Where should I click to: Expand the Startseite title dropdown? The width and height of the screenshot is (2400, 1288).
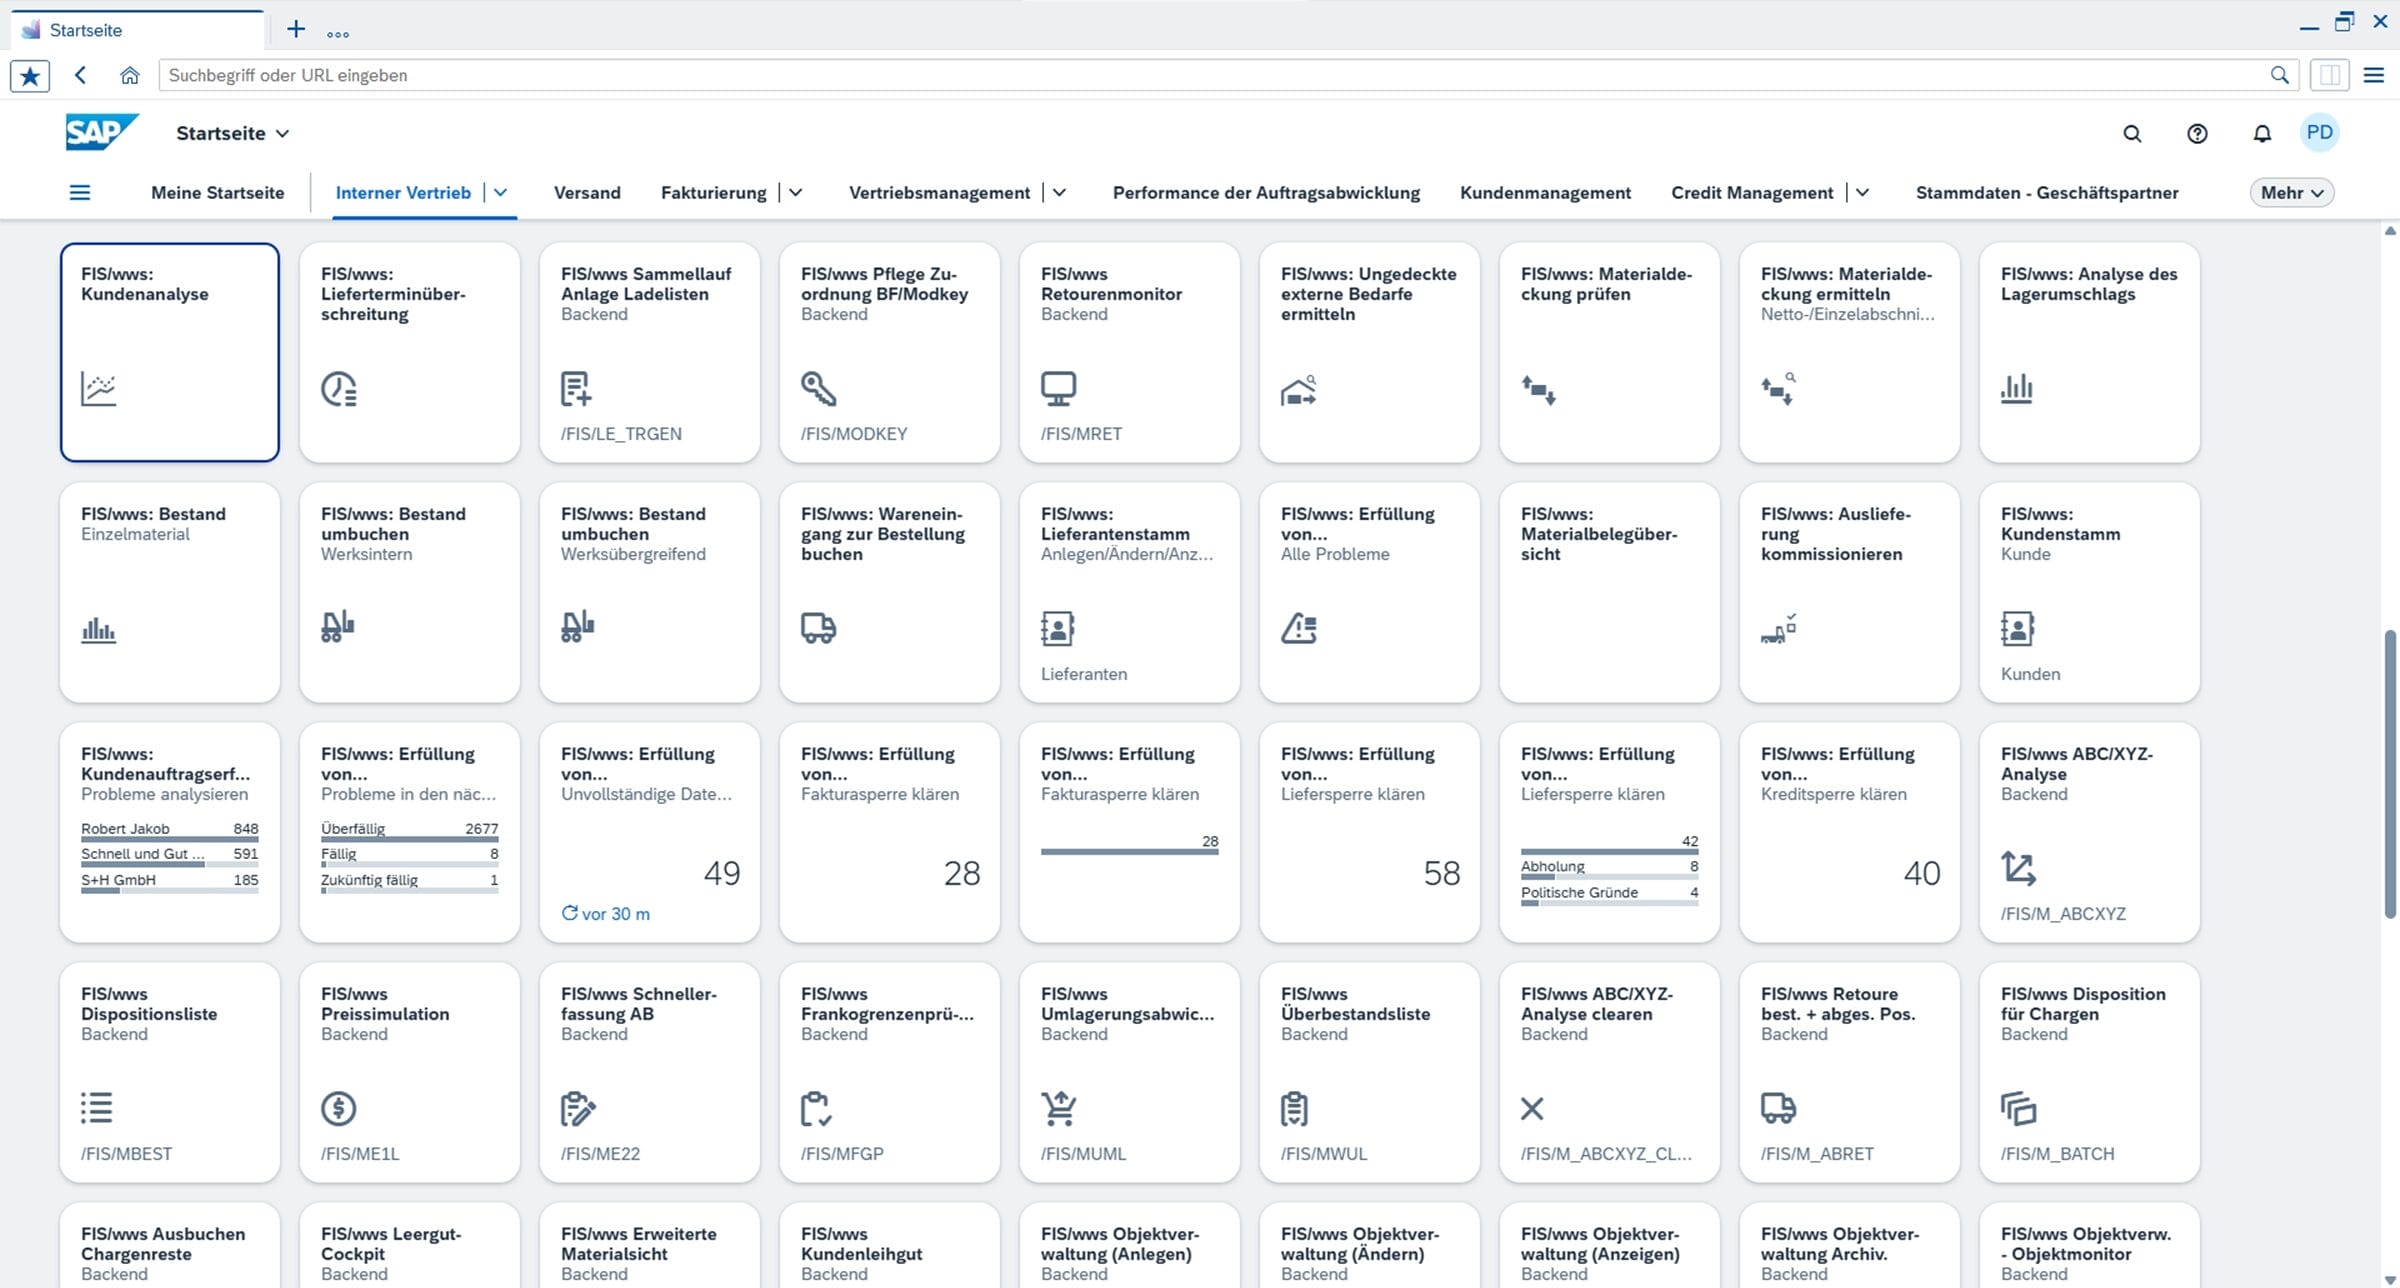point(283,133)
